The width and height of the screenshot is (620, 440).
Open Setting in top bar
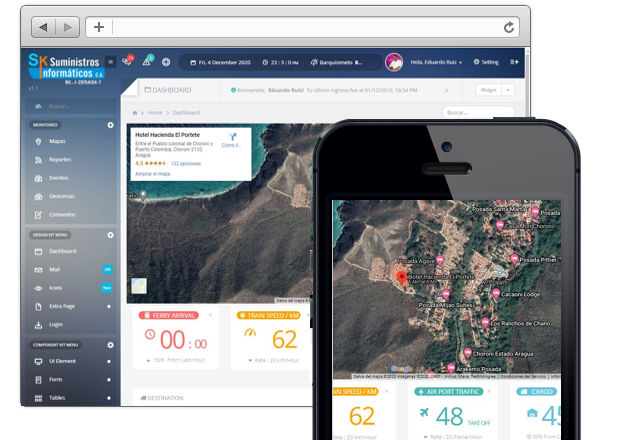pos(486,62)
